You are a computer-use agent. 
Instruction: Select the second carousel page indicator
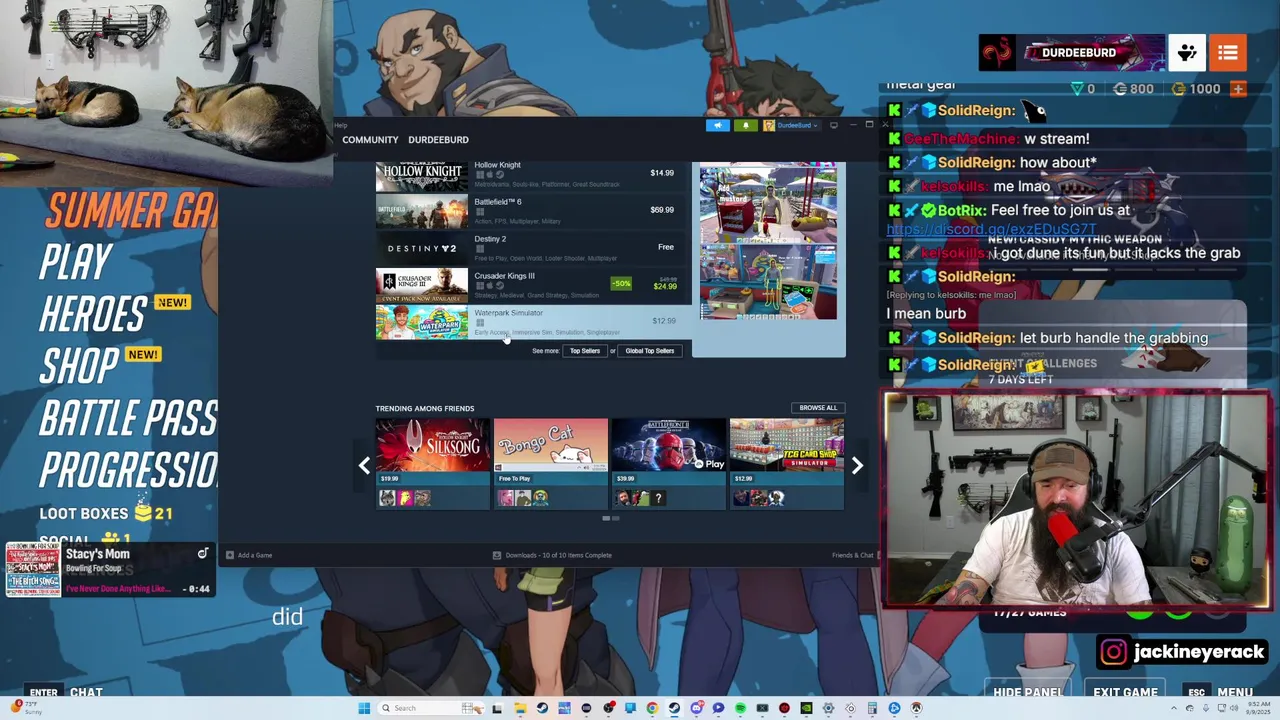tap(615, 519)
